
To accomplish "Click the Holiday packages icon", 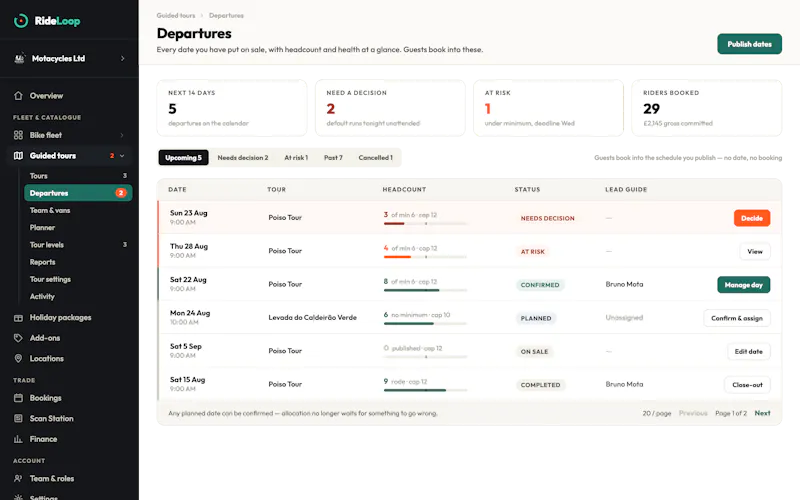I will 18,317.
